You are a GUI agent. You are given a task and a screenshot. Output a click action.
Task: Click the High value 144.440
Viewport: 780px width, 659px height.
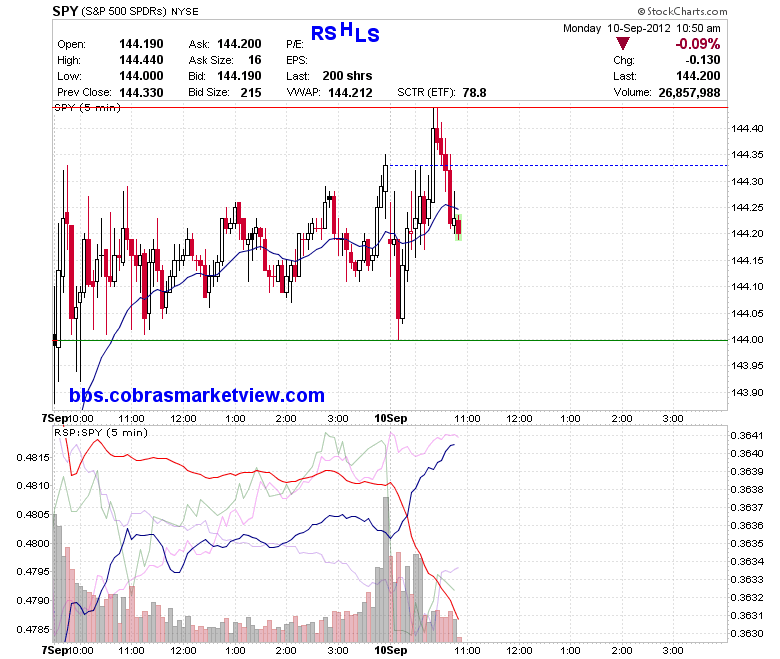(x=141, y=60)
